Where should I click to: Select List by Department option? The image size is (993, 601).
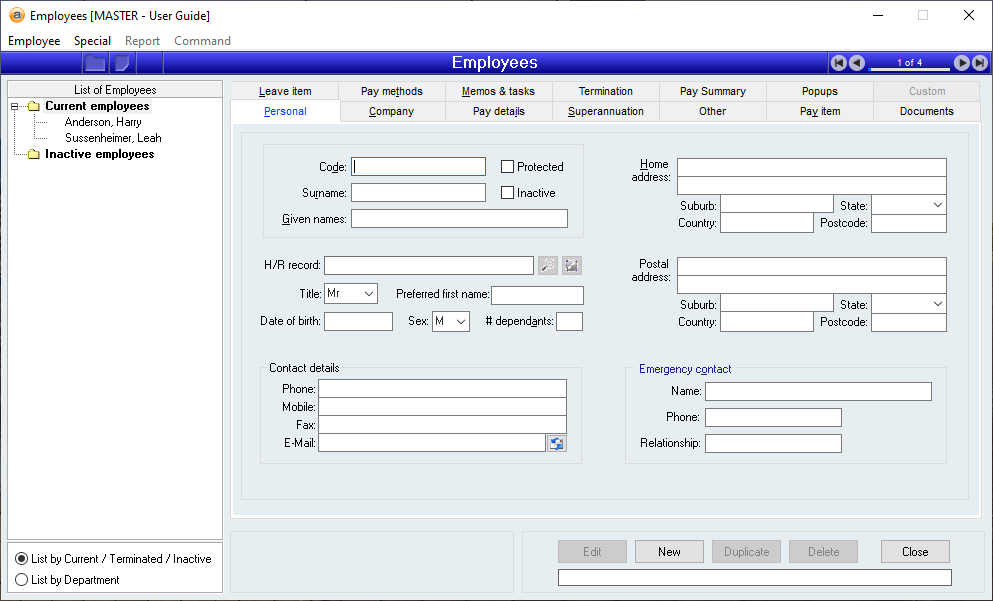coord(22,580)
